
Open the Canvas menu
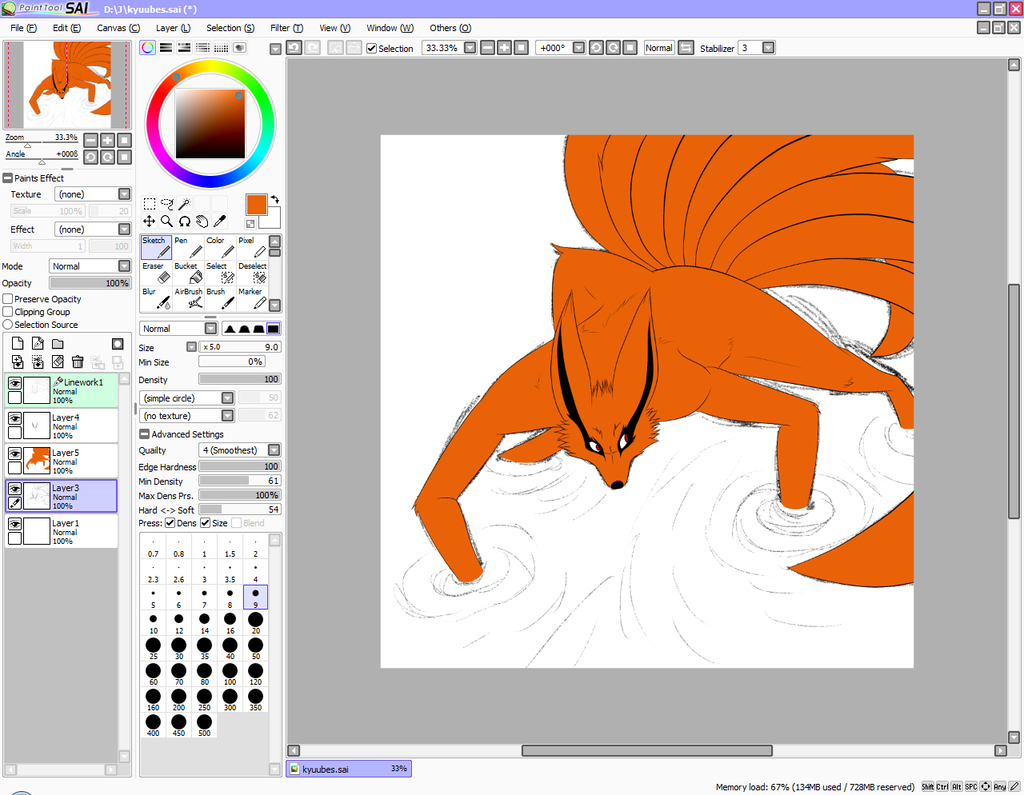[x=118, y=28]
